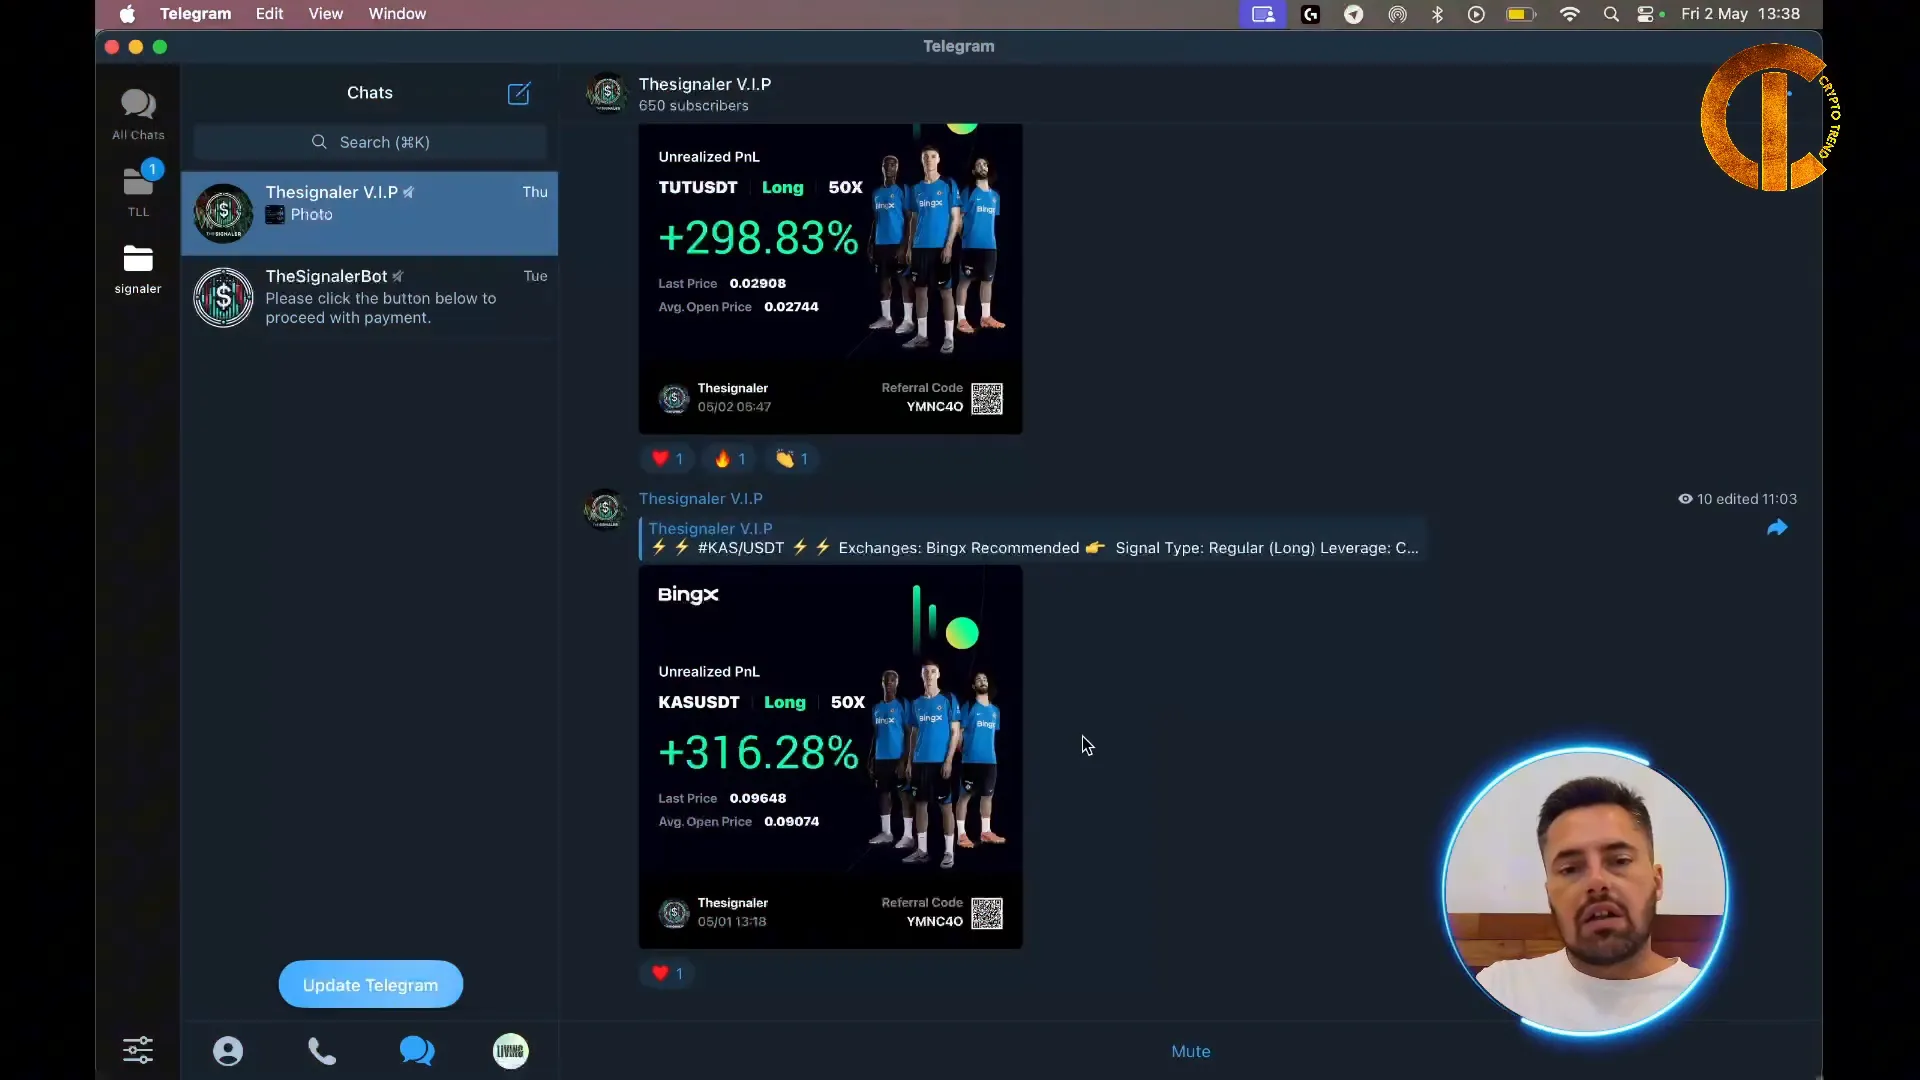1920x1080 pixels.
Task: Open Thesignaler V.I.P channel header avatar
Action: [606, 93]
